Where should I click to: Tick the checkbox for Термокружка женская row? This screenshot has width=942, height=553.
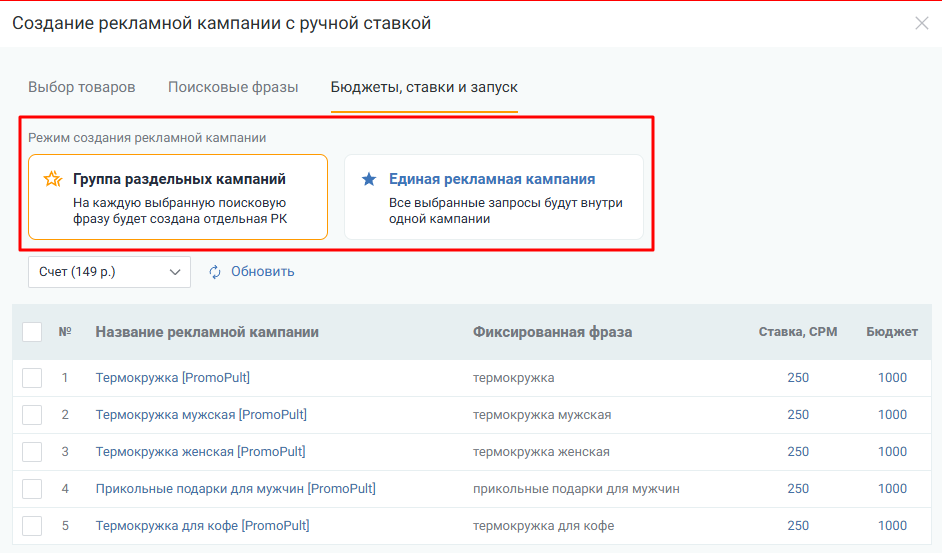[32, 452]
